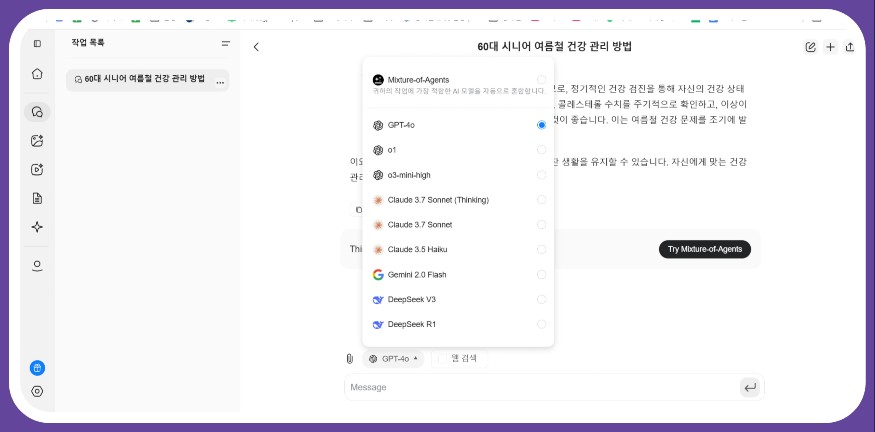Select the DeepSeek R1 radio button
Image resolution: width=875 pixels, height=432 pixels.
click(541, 324)
